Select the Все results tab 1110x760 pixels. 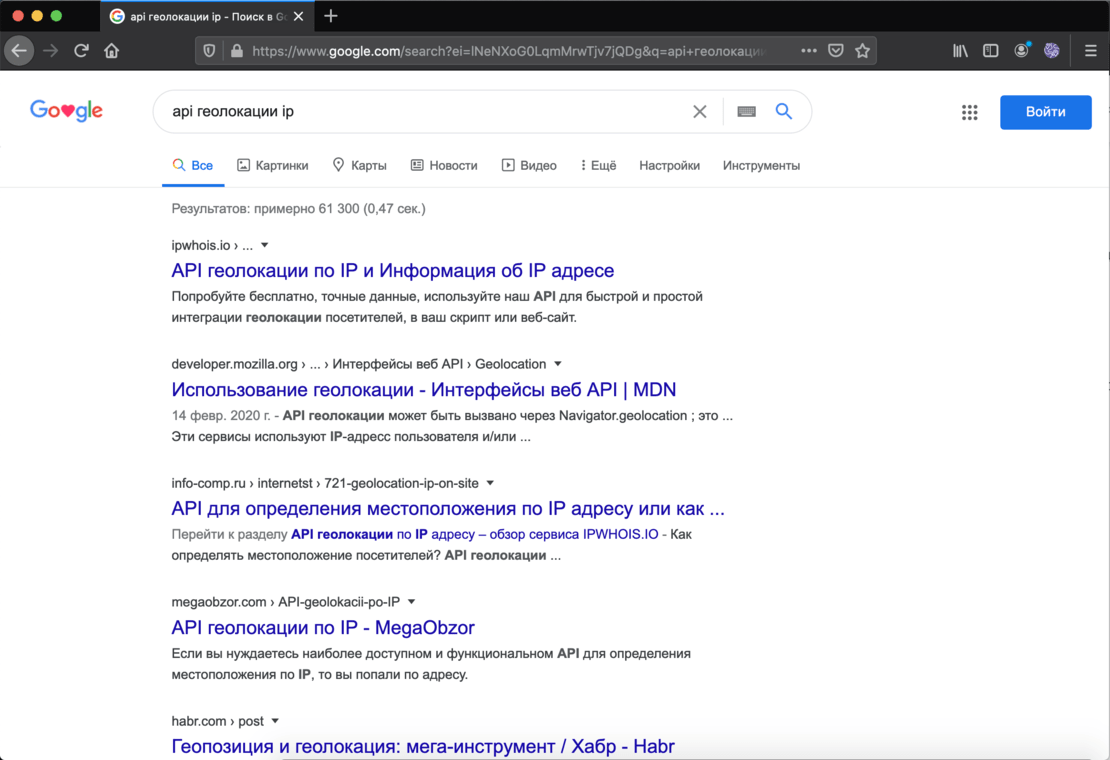point(193,166)
